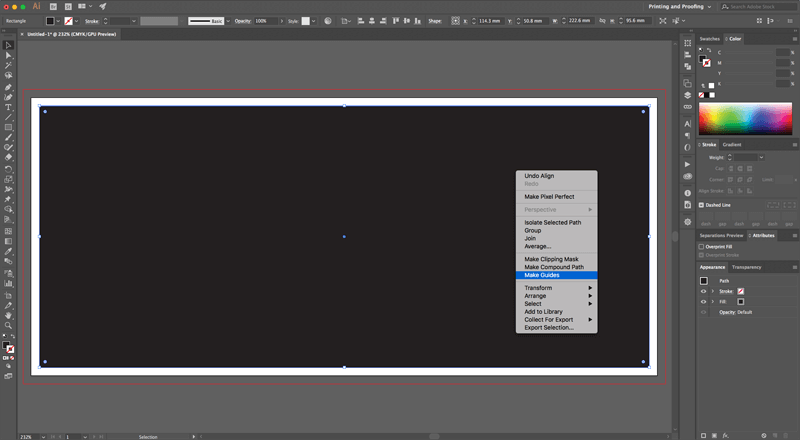Screen dimensions: 800x440
Task: Switch to the Transparency tab
Action: pyautogui.click(x=746, y=267)
